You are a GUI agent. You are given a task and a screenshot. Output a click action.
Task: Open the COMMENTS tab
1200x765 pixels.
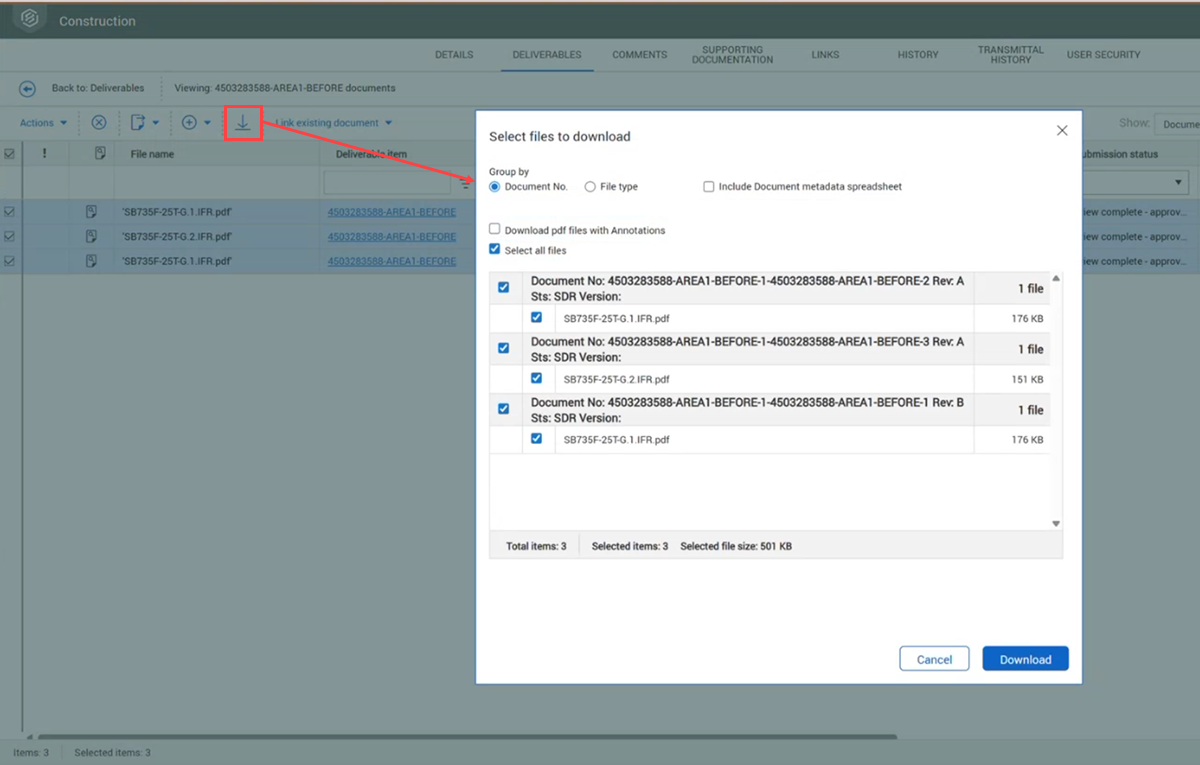coord(640,55)
